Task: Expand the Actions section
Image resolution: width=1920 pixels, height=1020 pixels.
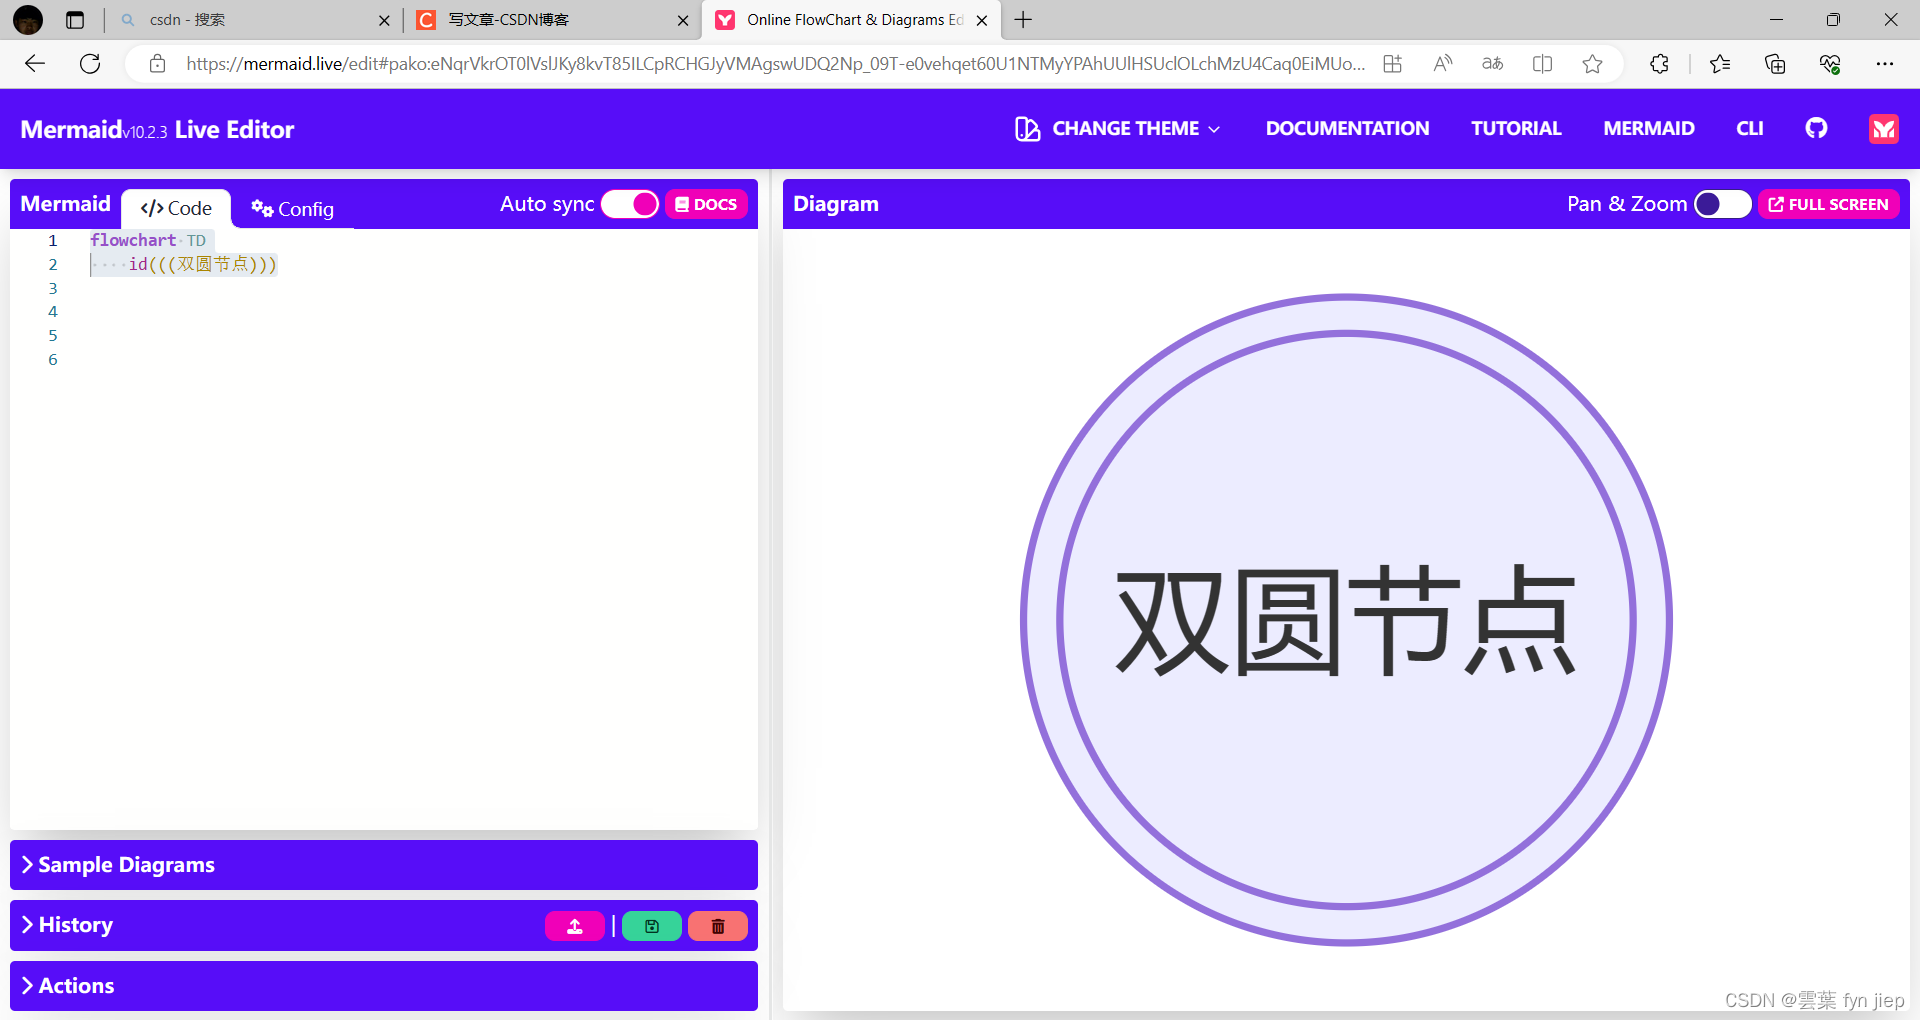Action: (384, 986)
